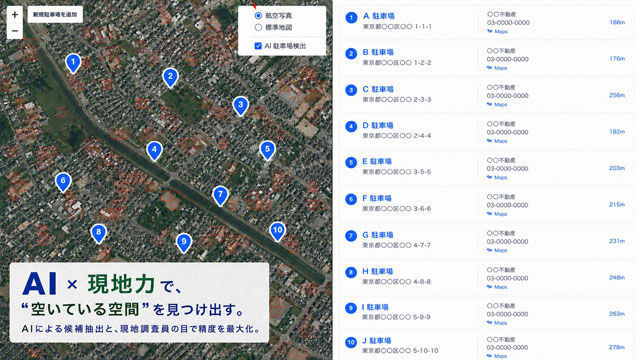Open Maps link for B 駐車場
This screenshot has height=360, width=640.
click(497, 68)
